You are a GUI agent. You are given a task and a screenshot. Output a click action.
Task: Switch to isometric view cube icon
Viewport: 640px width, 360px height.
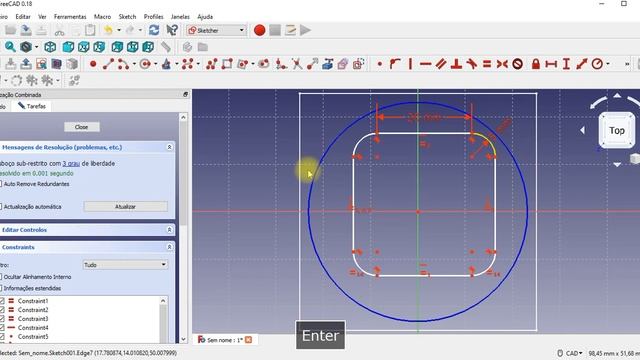[50, 47]
